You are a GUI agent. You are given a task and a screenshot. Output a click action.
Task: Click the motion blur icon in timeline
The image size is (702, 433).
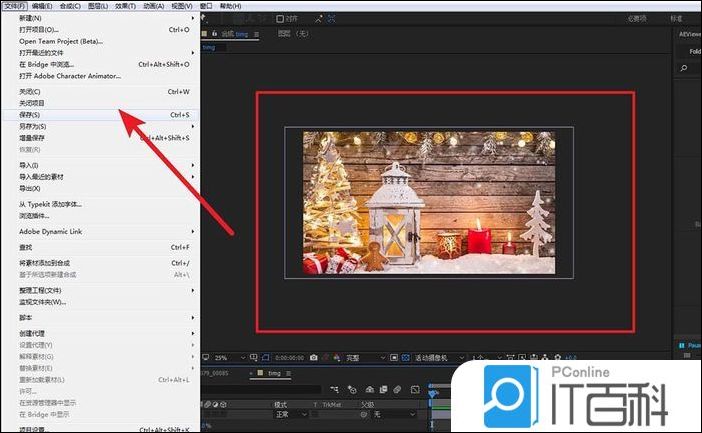point(398,389)
